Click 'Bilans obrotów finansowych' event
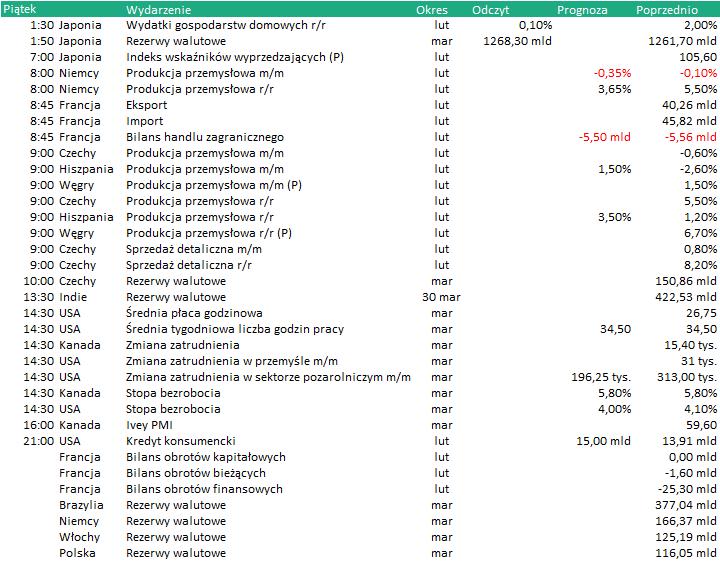 click(x=204, y=489)
